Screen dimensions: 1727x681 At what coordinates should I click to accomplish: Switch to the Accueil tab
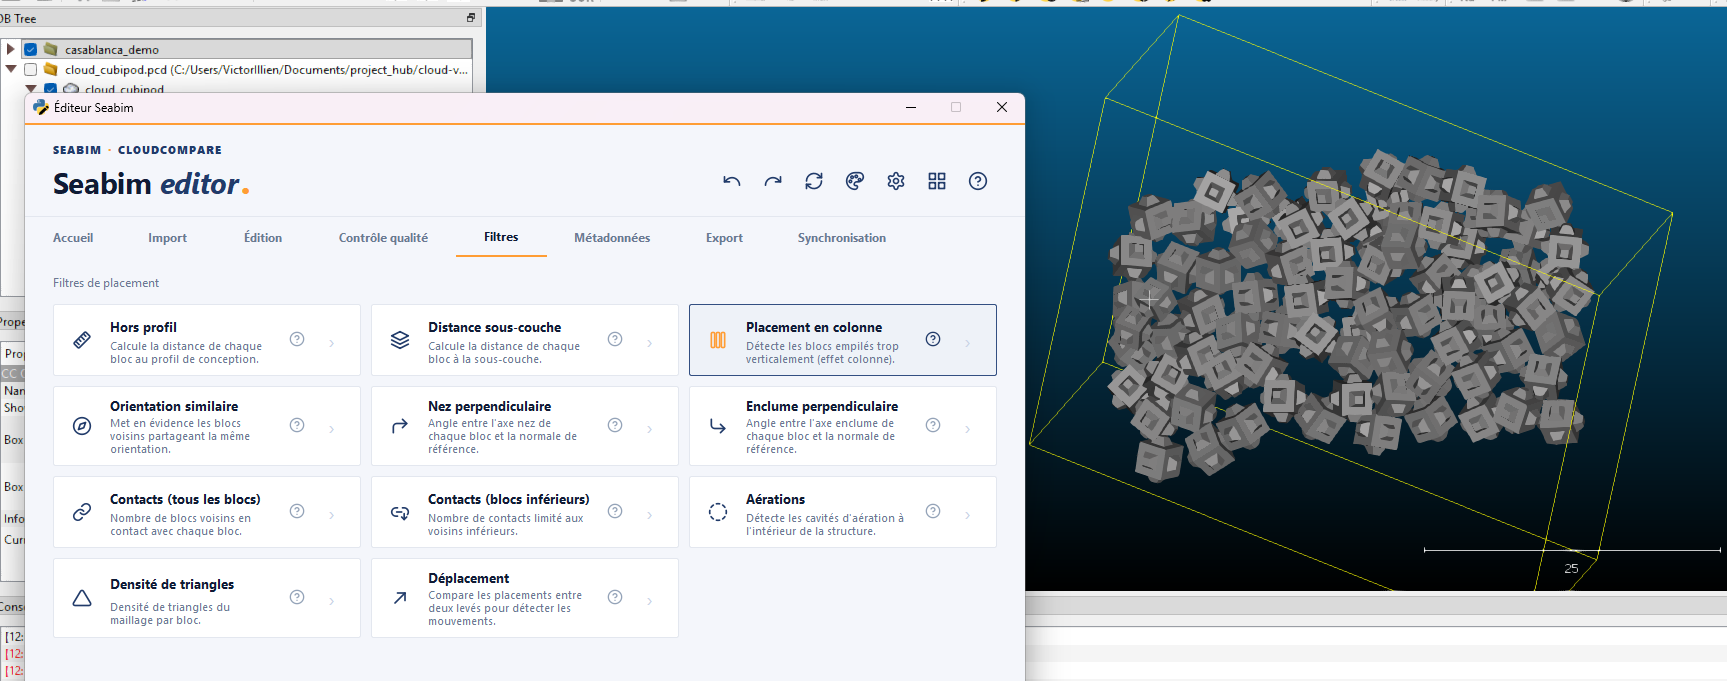73,238
